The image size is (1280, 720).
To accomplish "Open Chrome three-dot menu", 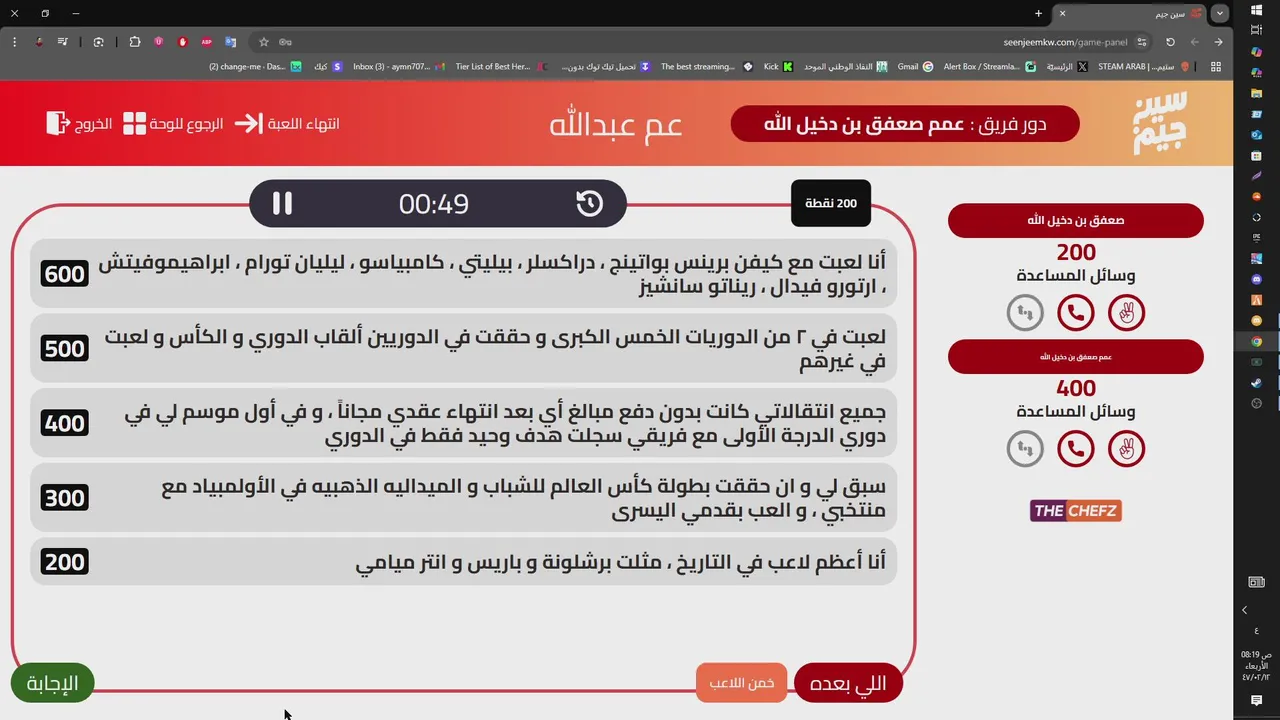I will (14, 42).
